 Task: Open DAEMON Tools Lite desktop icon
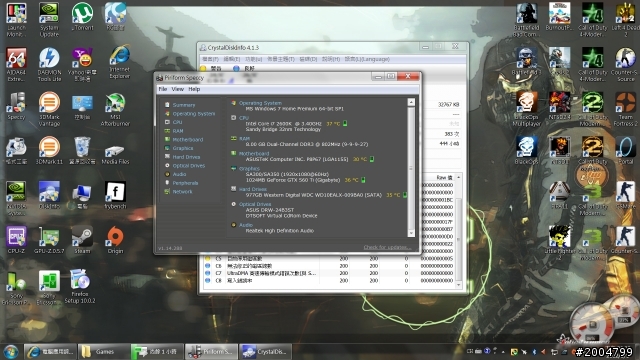[49, 64]
